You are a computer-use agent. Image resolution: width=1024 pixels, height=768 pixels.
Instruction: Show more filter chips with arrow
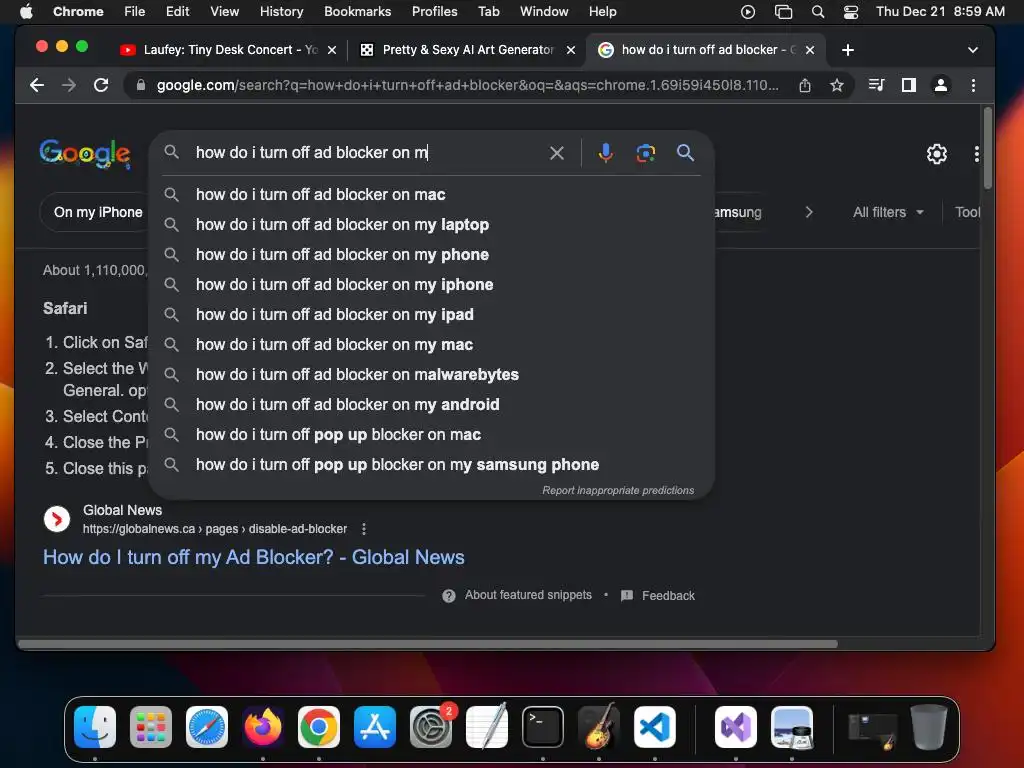tap(808, 212)
